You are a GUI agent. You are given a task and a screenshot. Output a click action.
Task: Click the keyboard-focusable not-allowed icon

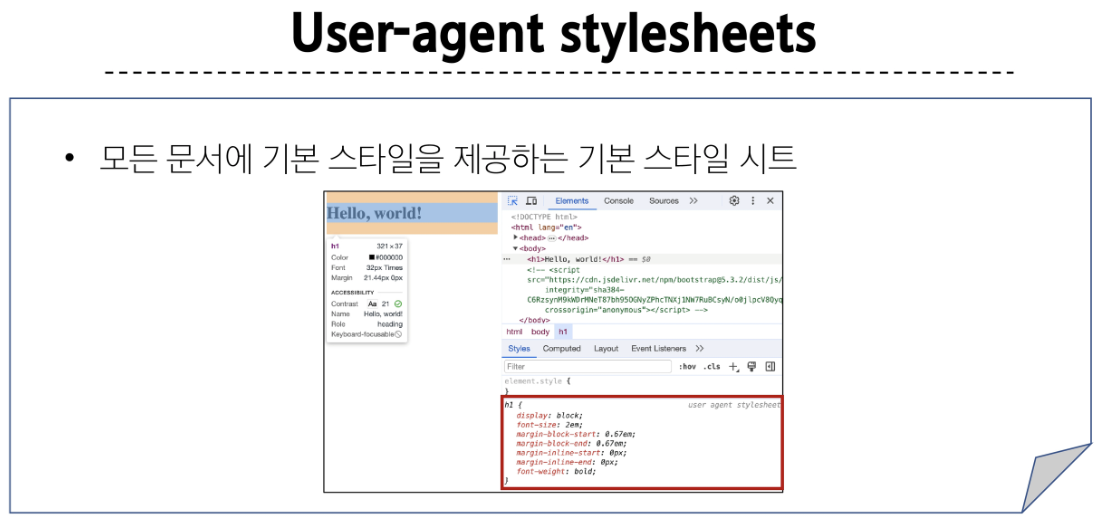coord(398,334)
